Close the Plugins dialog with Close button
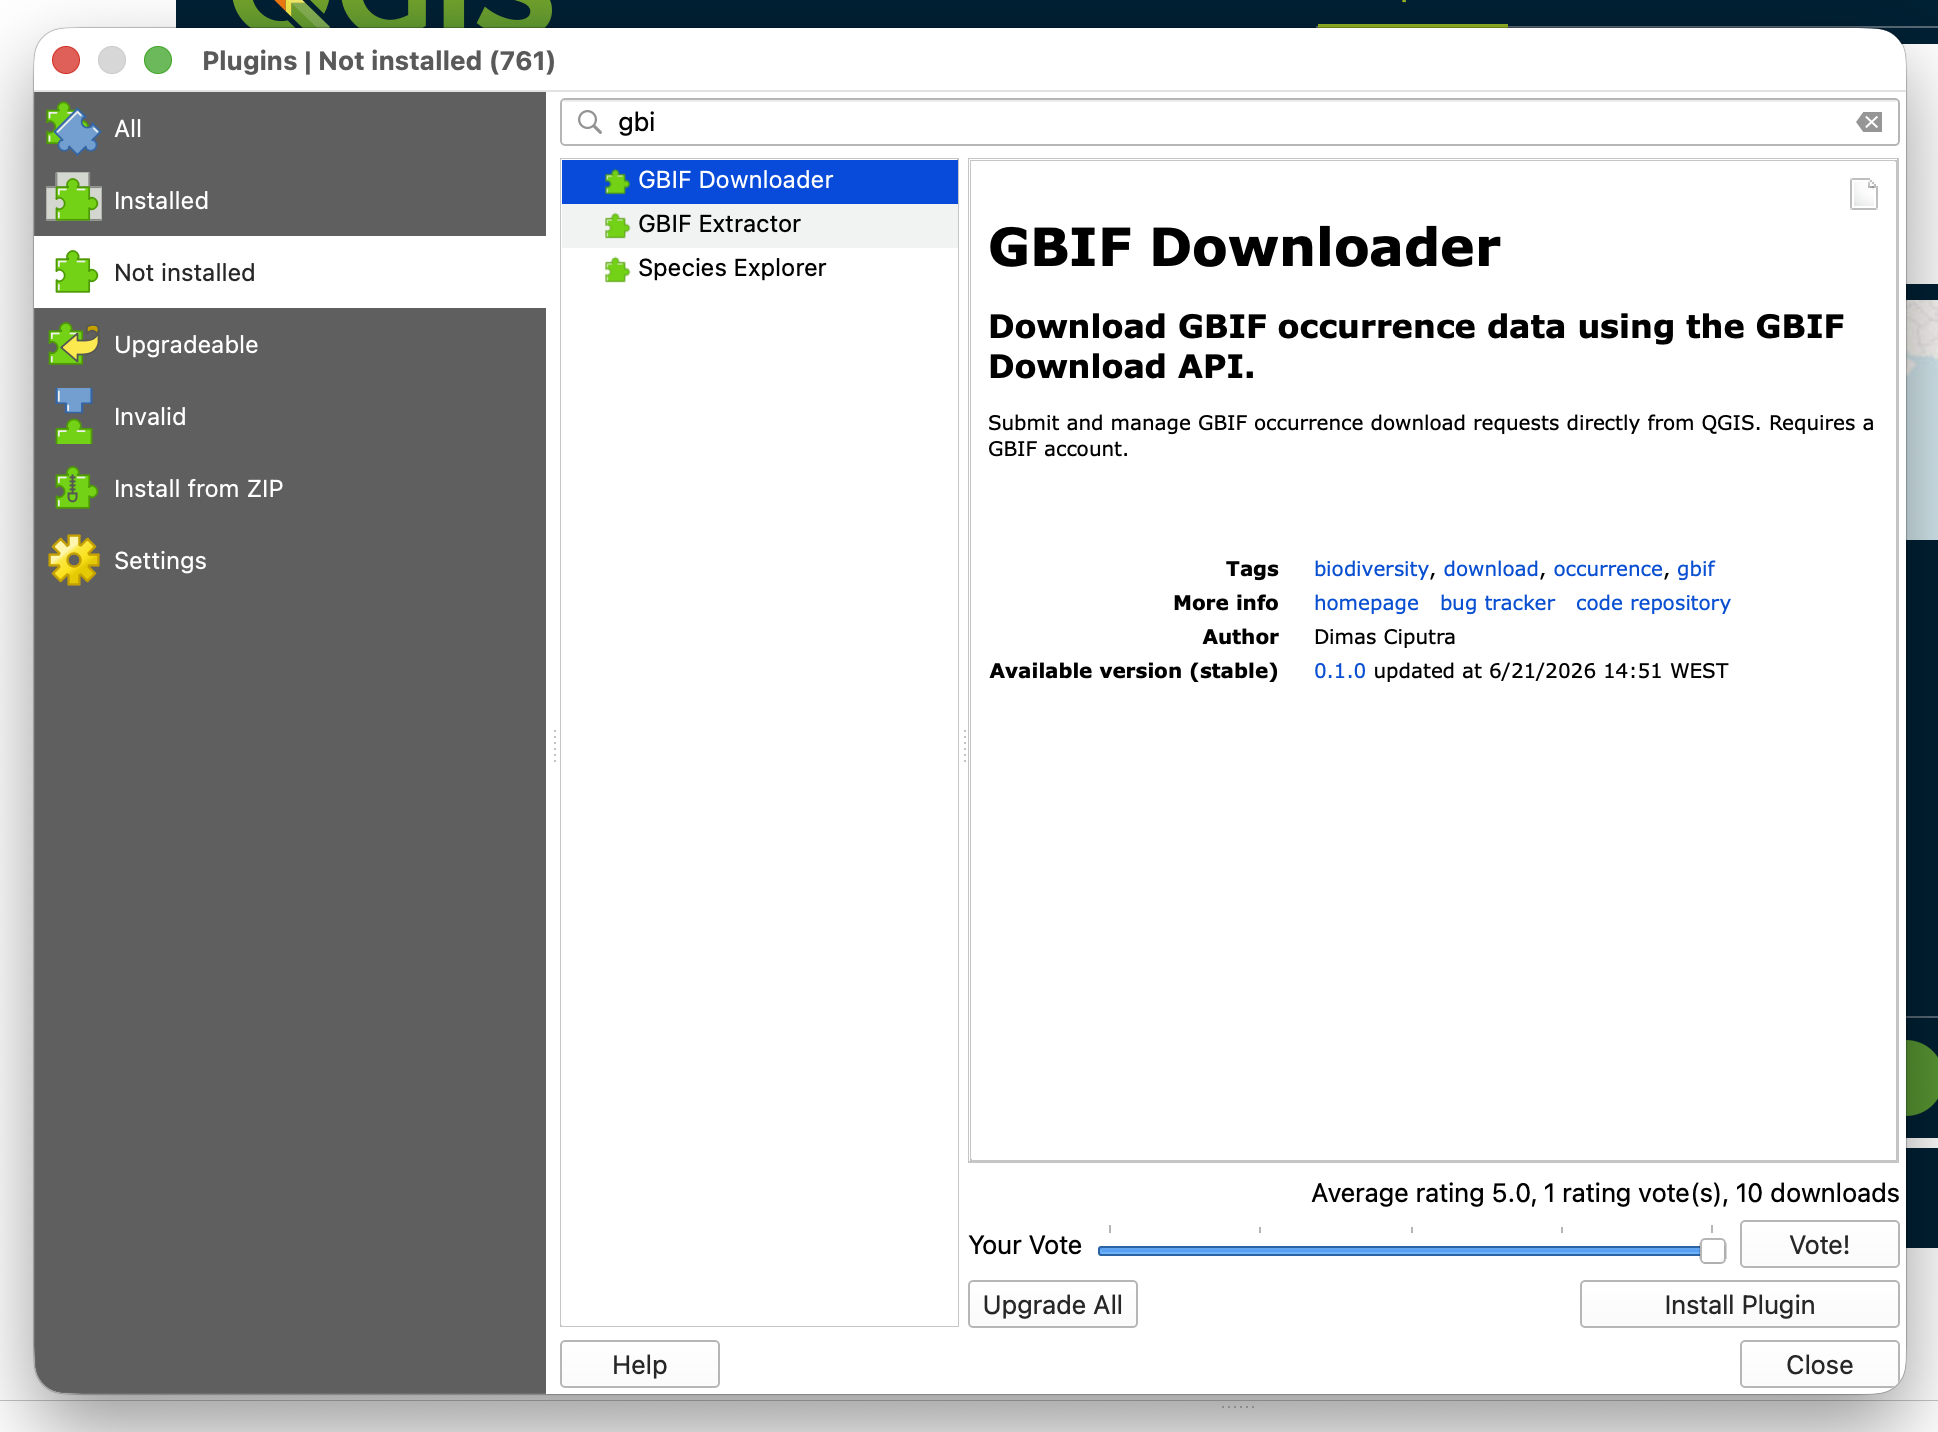Viewport: 1938px width, 1432px height. point(1819,1364)
